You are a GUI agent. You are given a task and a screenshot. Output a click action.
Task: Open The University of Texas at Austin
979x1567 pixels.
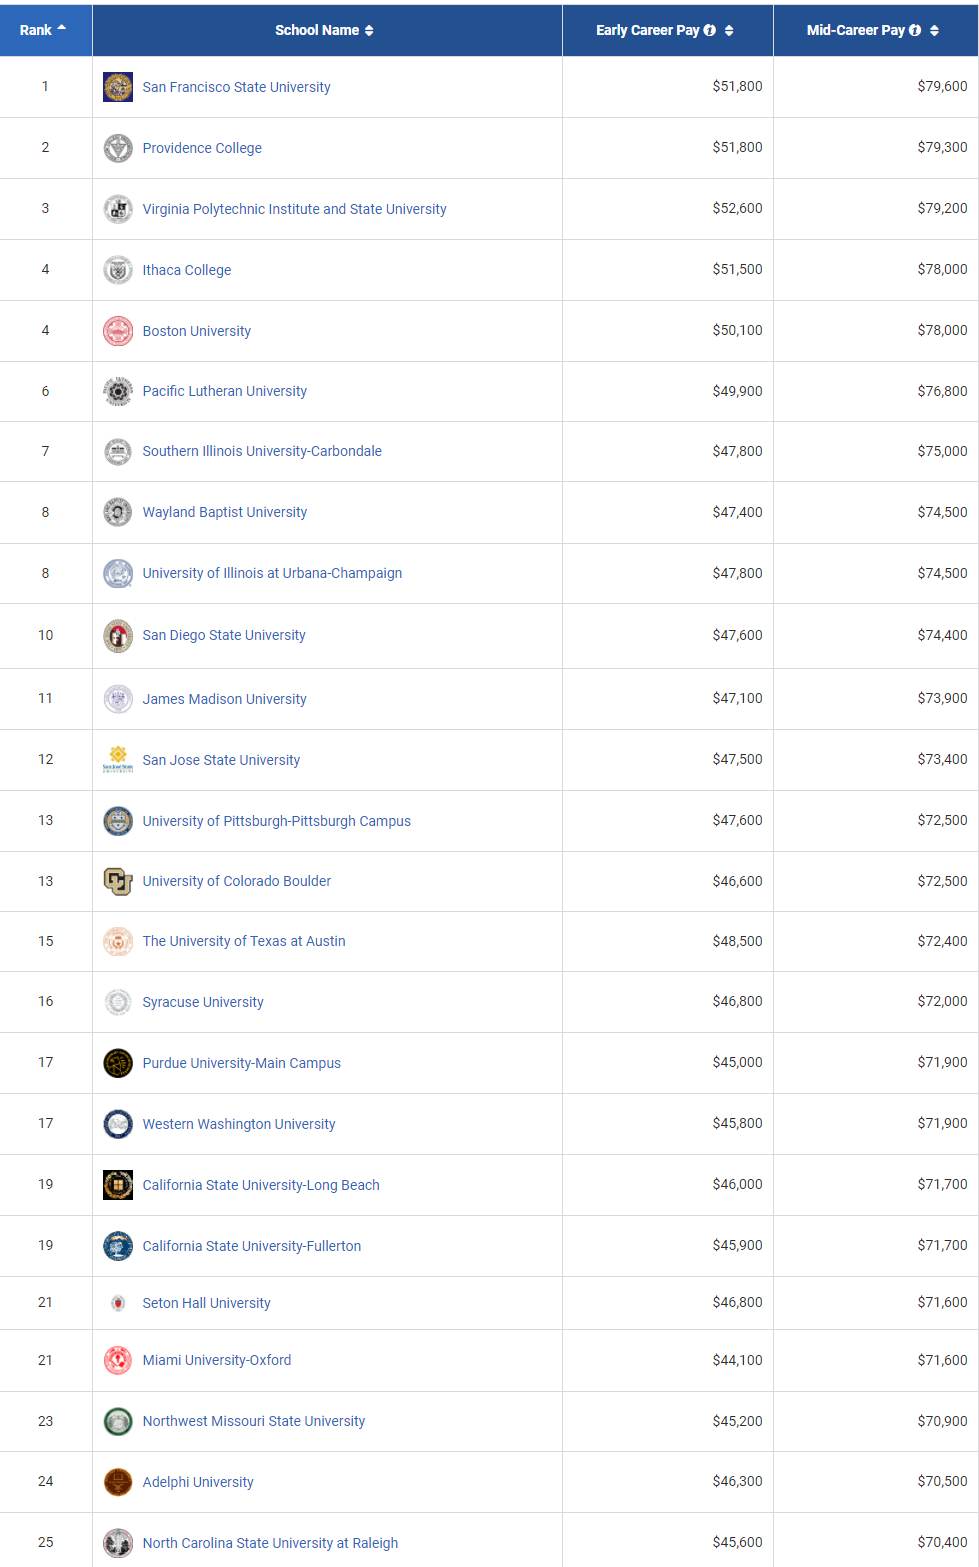click(244, 941)
